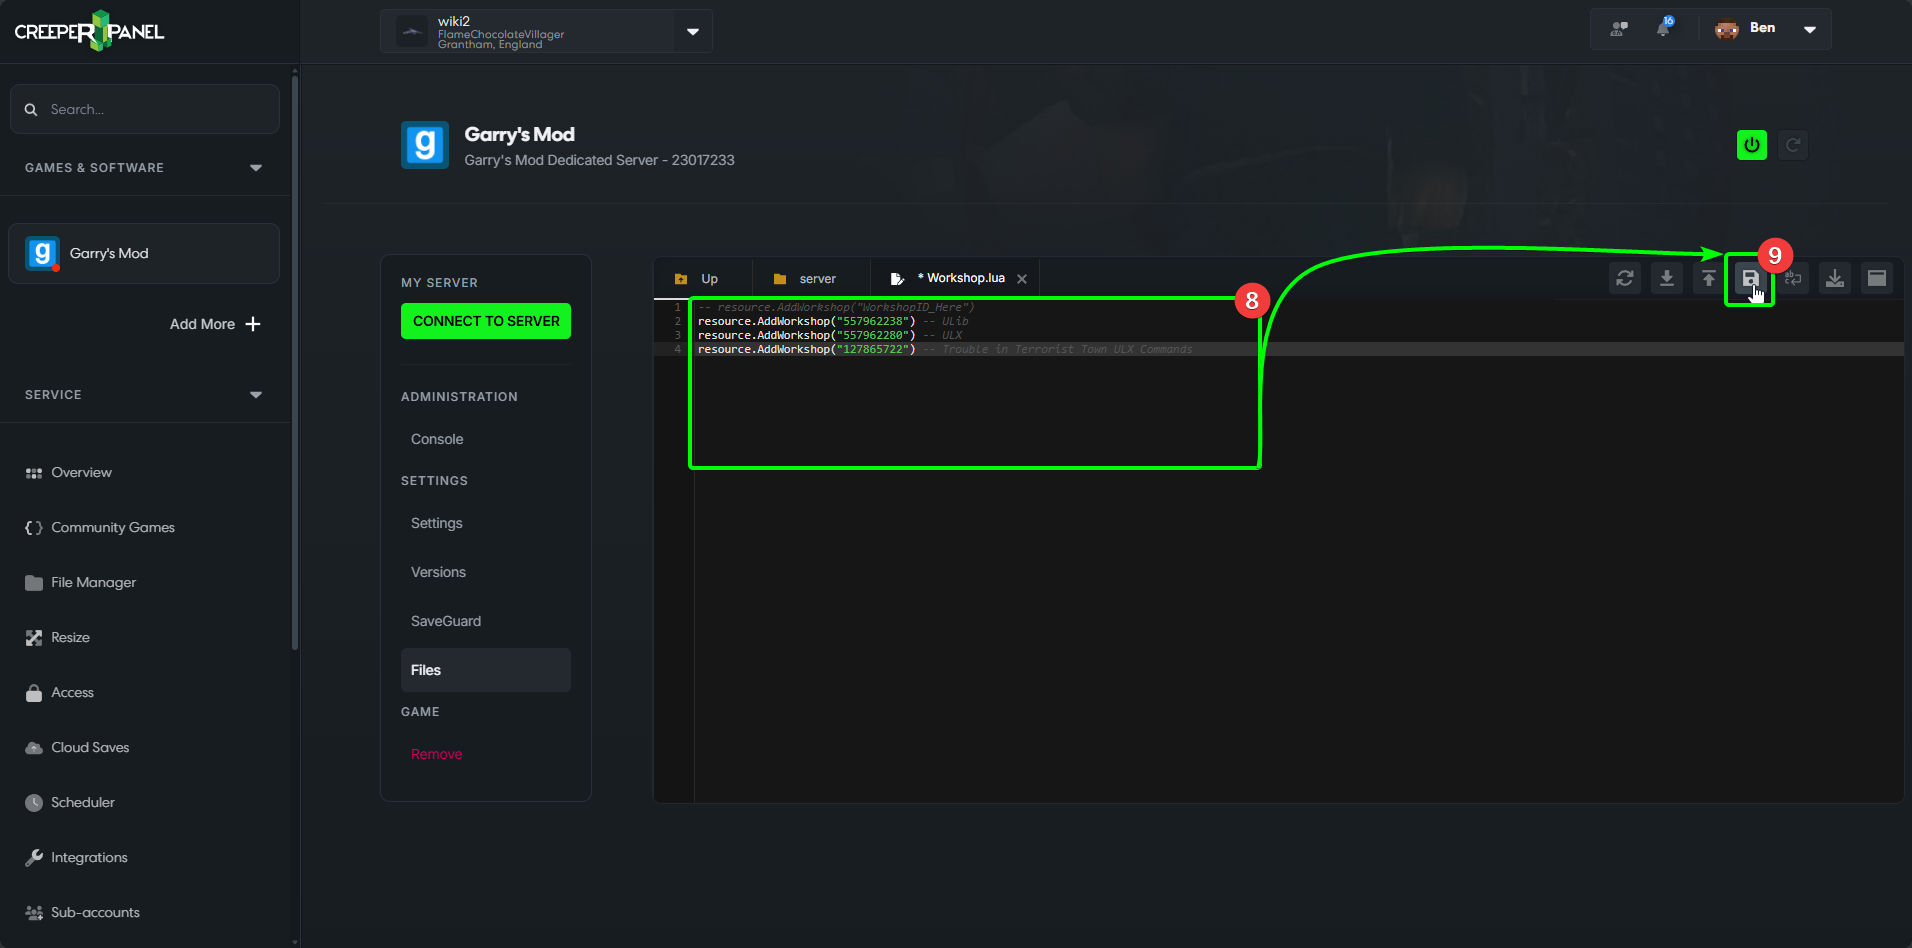The width and height of the screenshot is (1912, 948).
Task: Click the plus icon beside Add More
Action: 253,324
